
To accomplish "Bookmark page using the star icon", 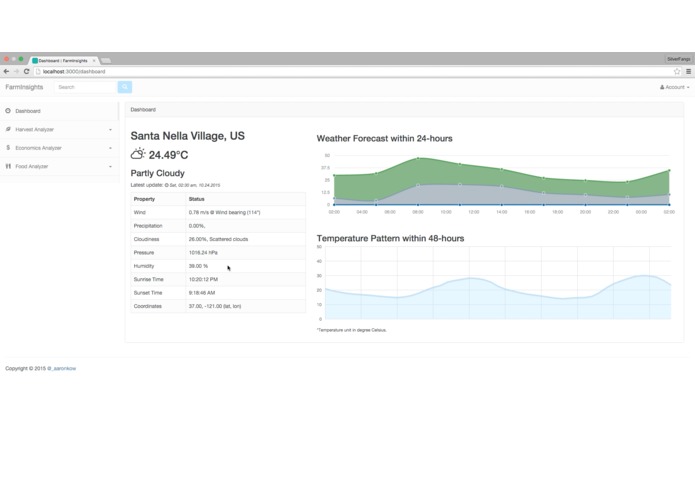I will (x=677, y=71).
